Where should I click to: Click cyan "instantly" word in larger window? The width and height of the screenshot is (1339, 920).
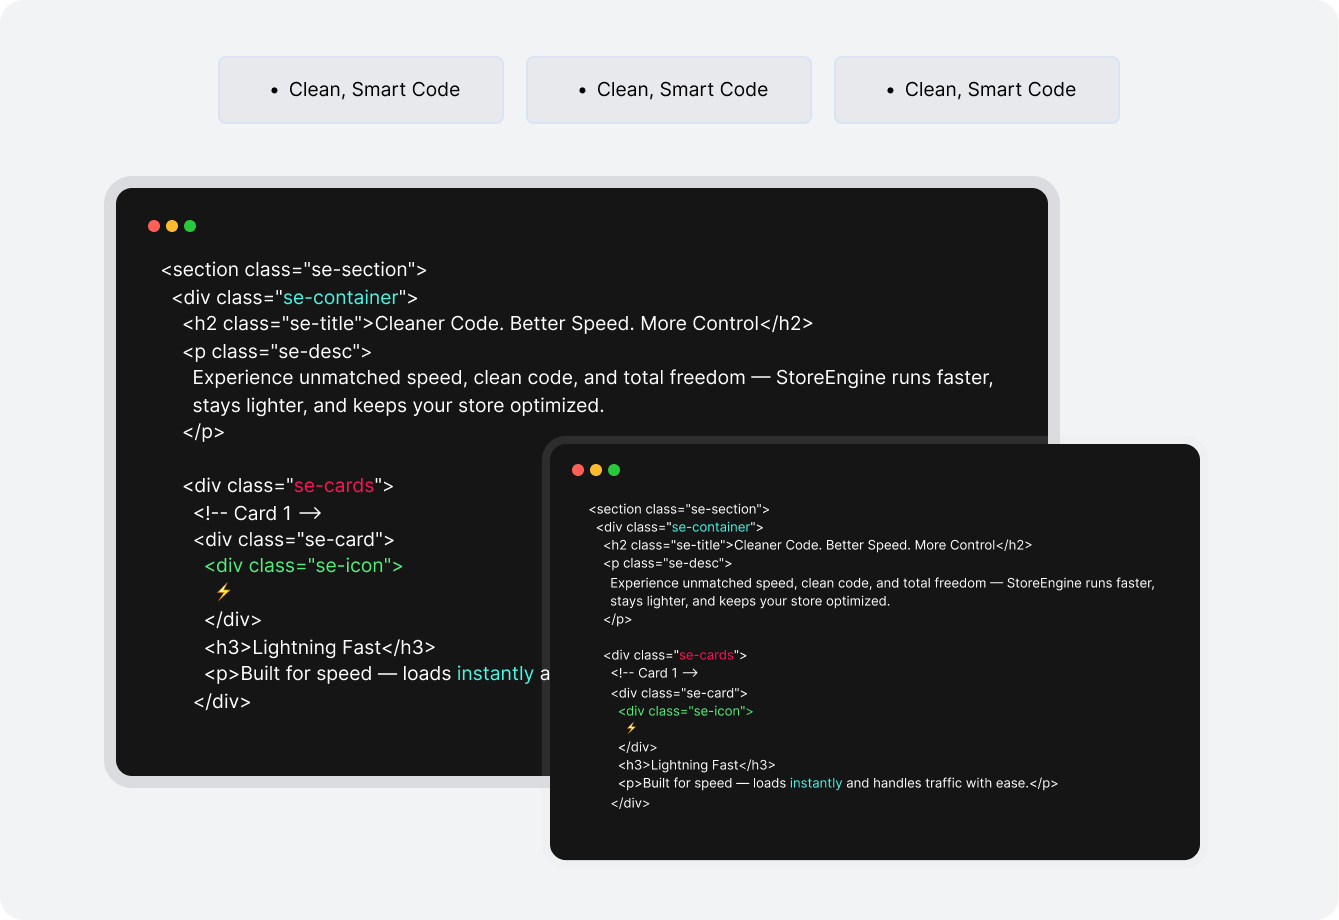tap(495, 674)
